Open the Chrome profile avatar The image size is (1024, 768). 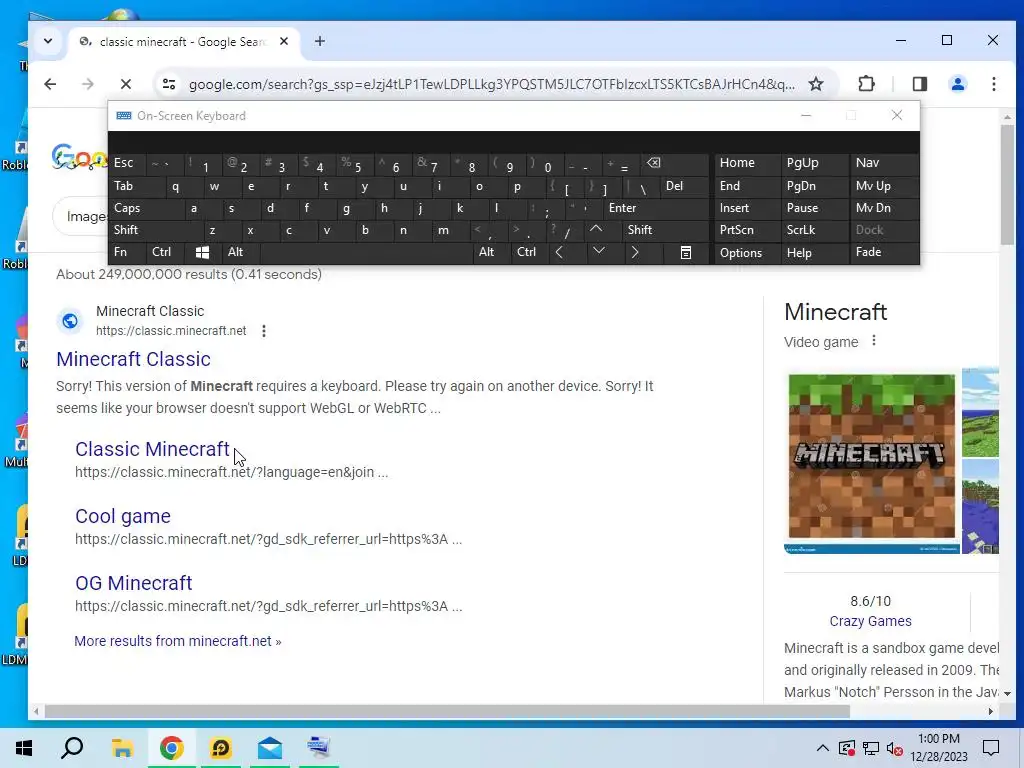click(x=957, y=84)
